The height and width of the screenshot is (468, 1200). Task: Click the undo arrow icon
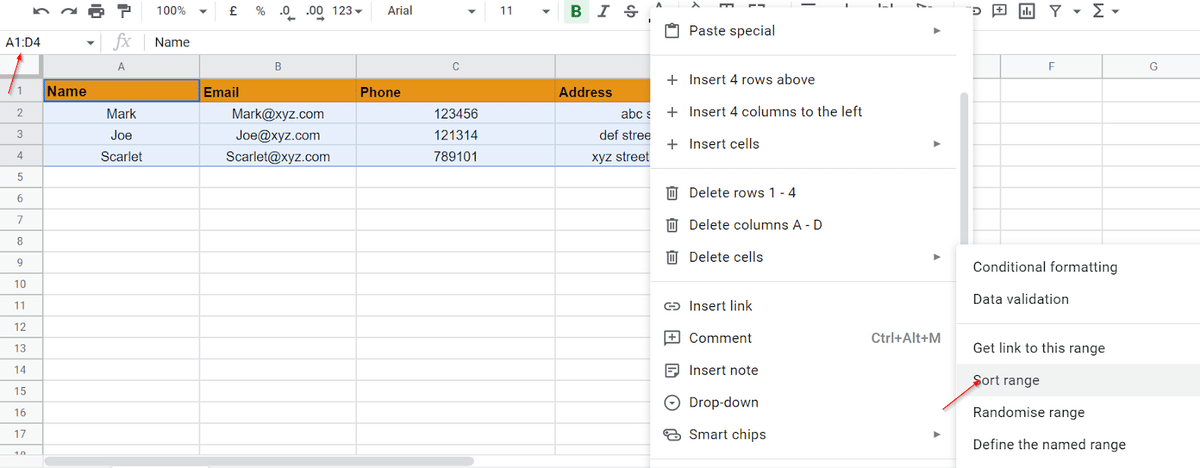[x=41, y=11]
